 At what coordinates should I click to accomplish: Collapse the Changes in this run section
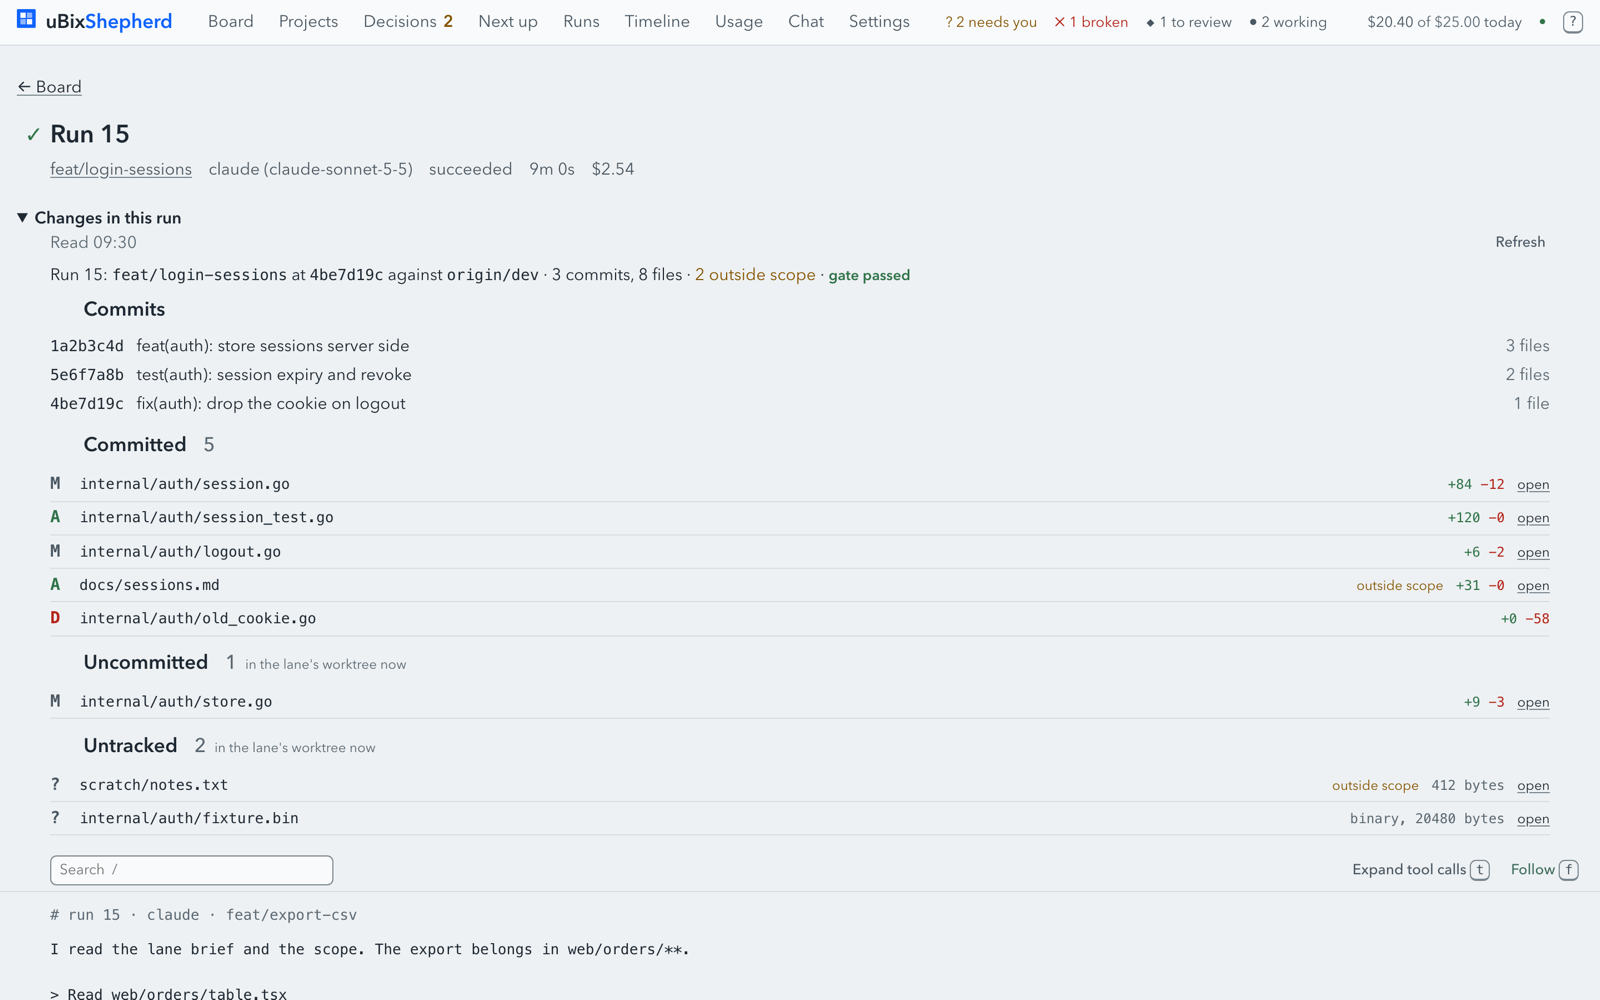(x=99, y=218)
